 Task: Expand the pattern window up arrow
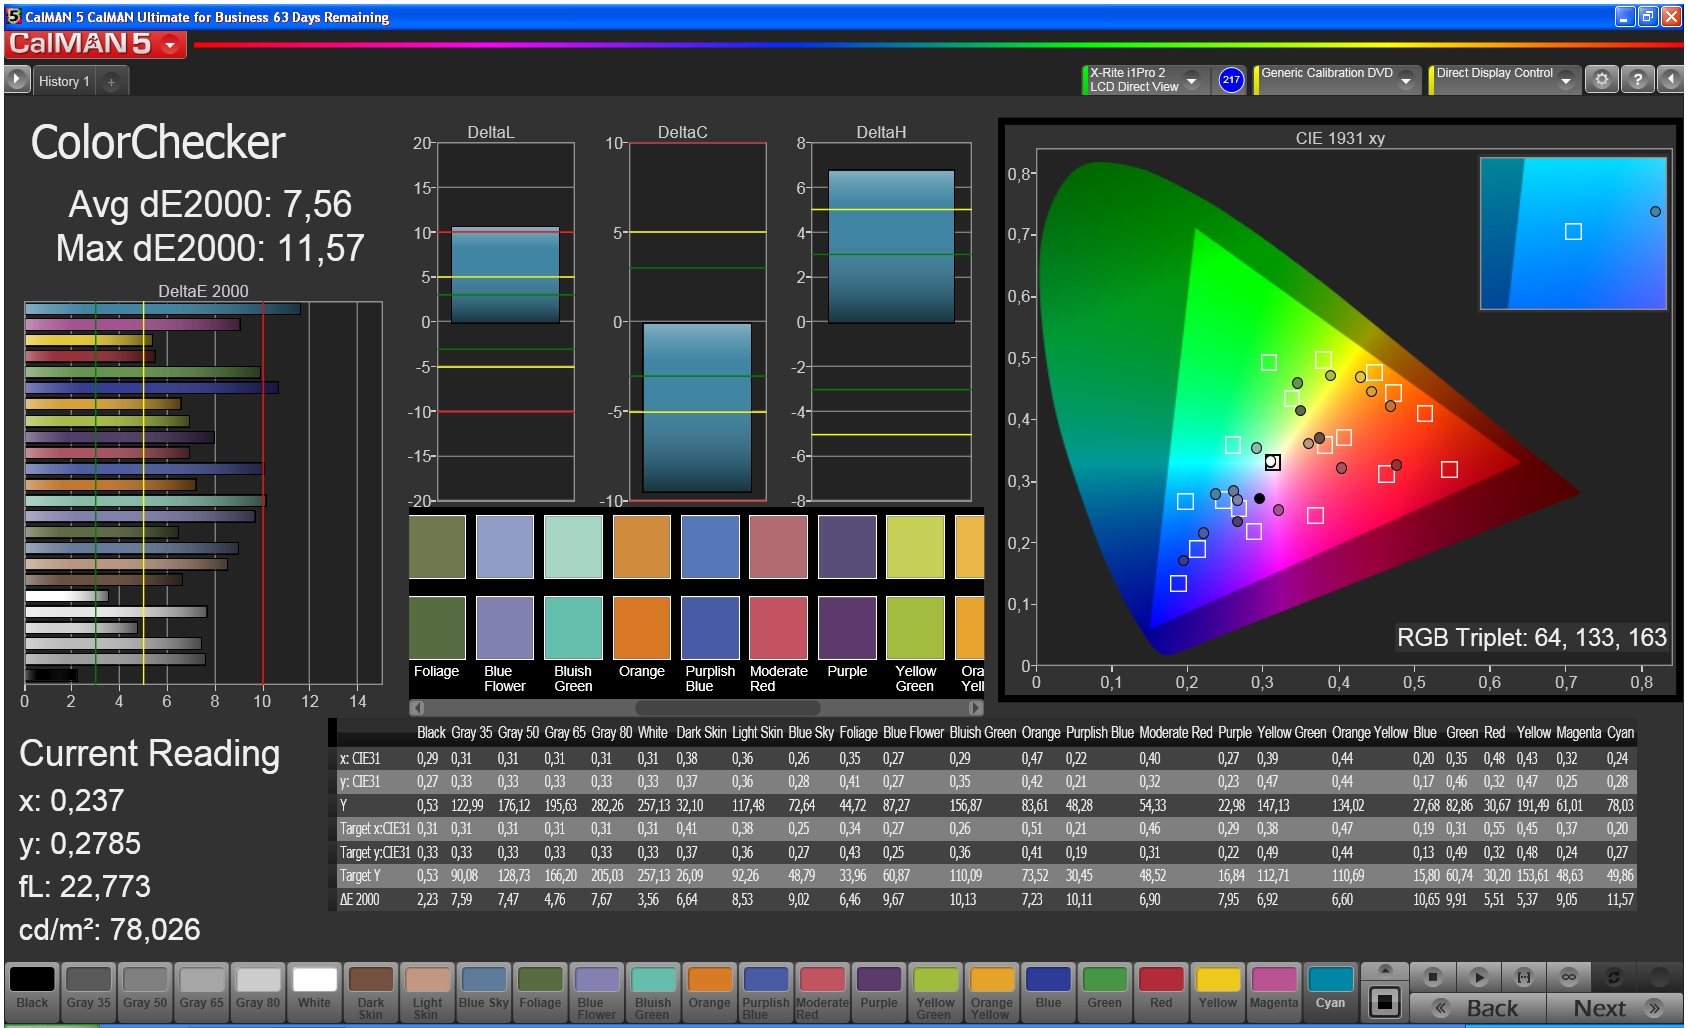pos(1385,970)
